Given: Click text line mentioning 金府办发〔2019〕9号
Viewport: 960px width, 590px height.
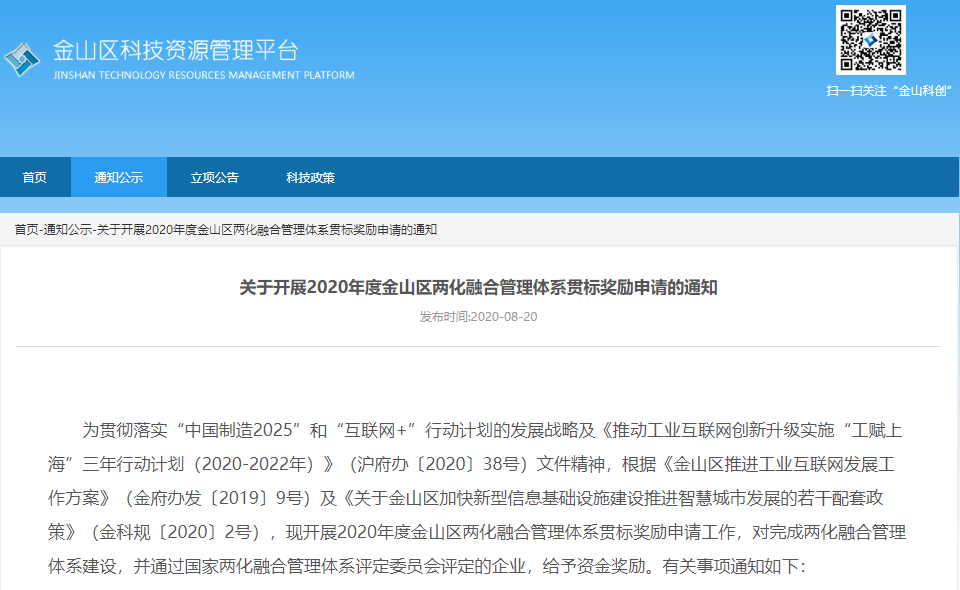Looking at the screenshot, I should coord(465,498).
